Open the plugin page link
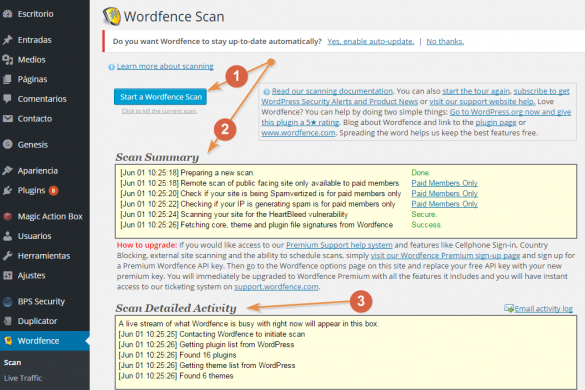The width and height of the screenshot is (585, 390). click(x=496, y=122)
